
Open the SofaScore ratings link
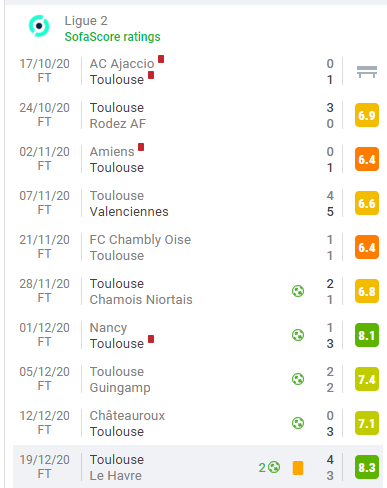[x=112, y=37]
